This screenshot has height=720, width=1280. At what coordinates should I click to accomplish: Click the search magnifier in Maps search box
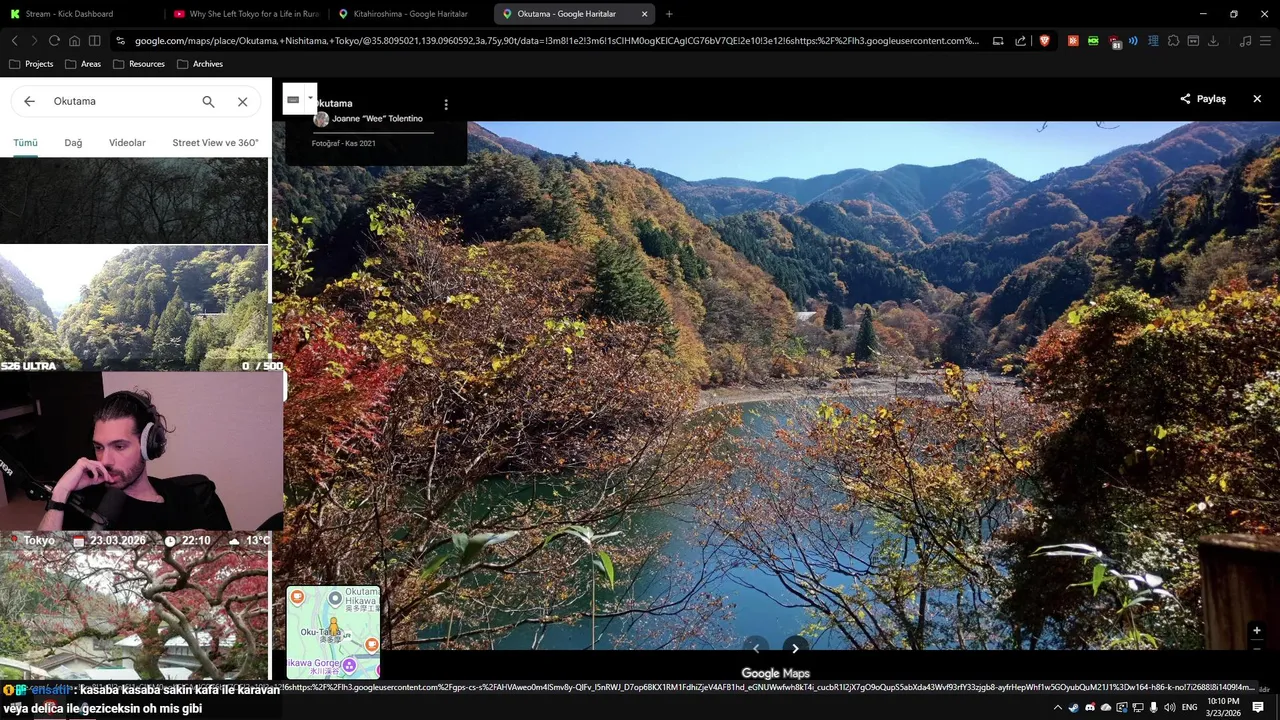click(208, 101)
